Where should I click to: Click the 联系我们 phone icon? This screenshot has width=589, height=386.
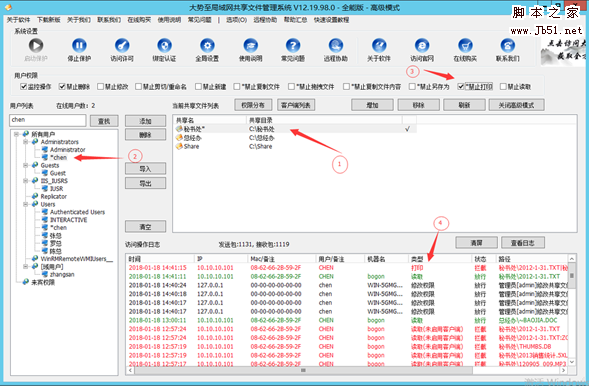coord(507,45)
